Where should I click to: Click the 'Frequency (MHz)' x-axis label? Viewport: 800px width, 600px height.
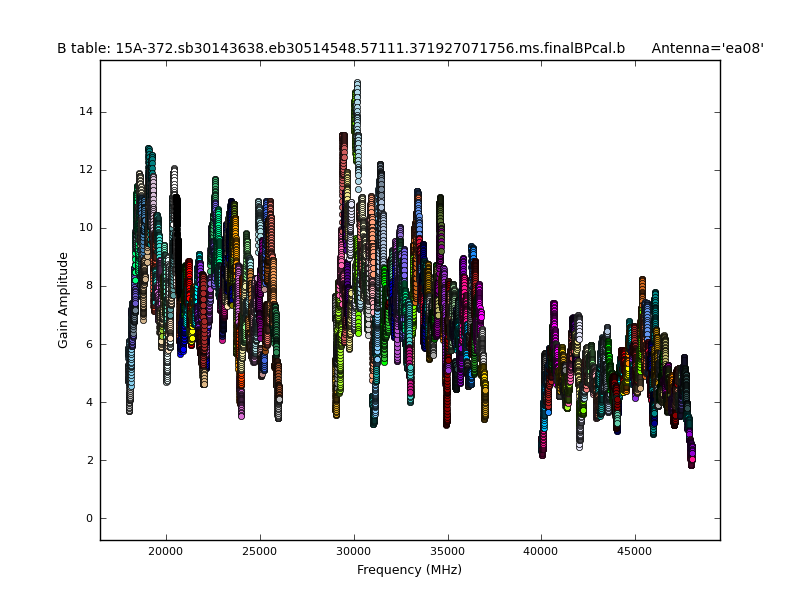409,570
